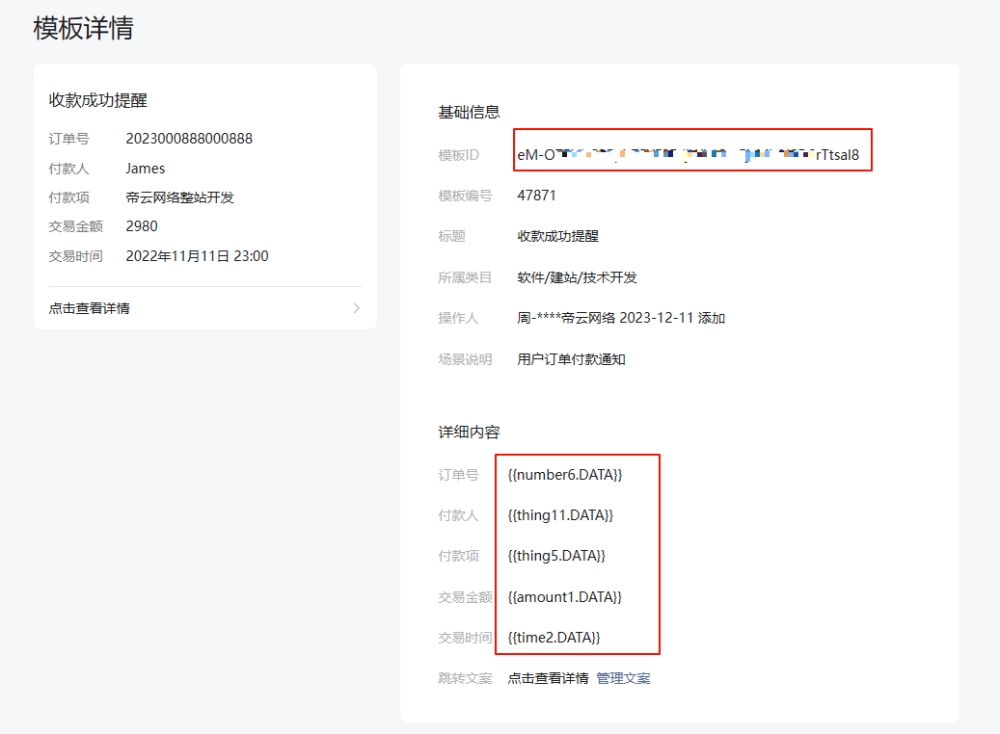Select the template ID value ending in rTtsal8

(x=688, y=155)
